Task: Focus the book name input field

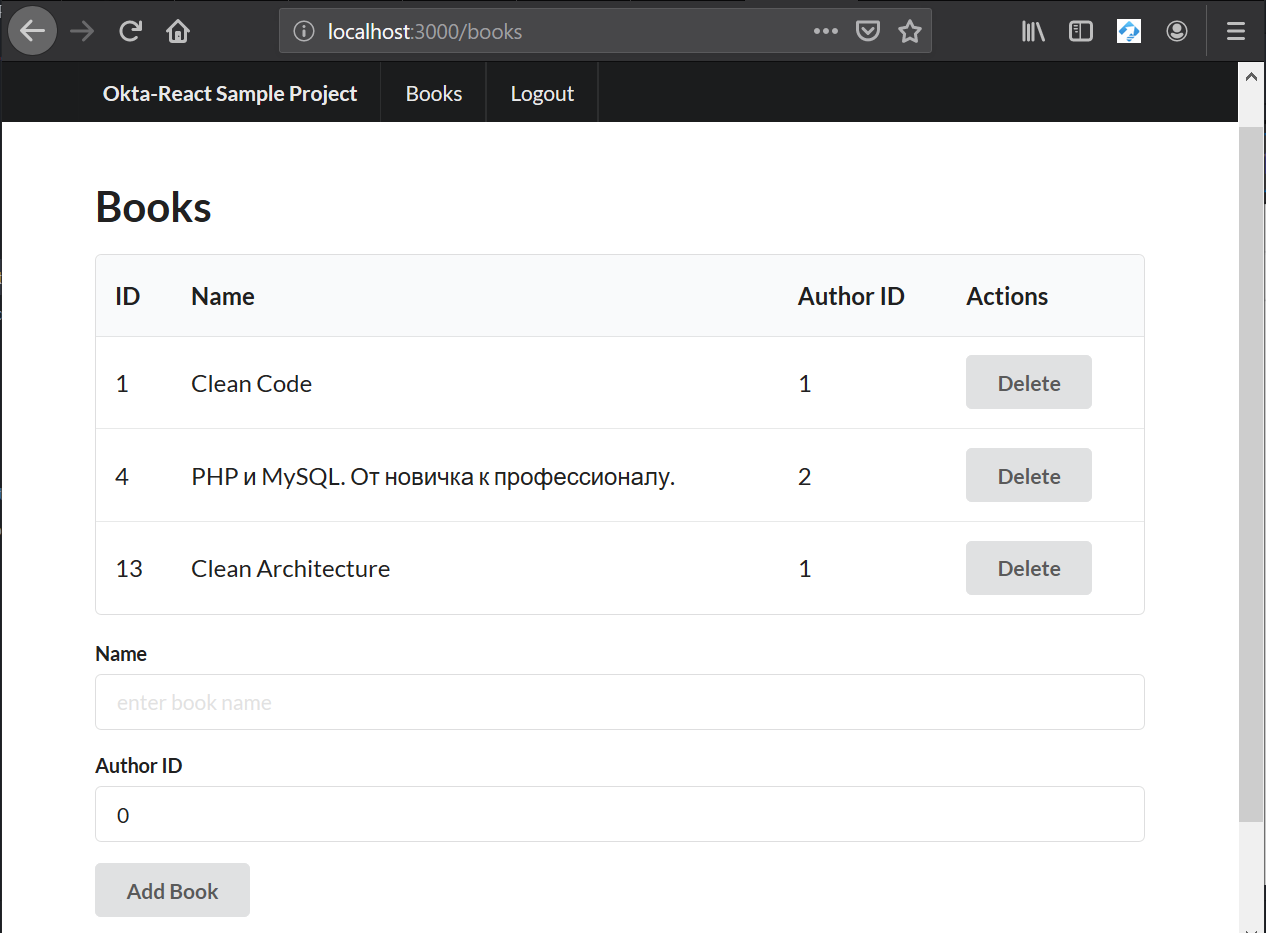Action: coord(619,702)
